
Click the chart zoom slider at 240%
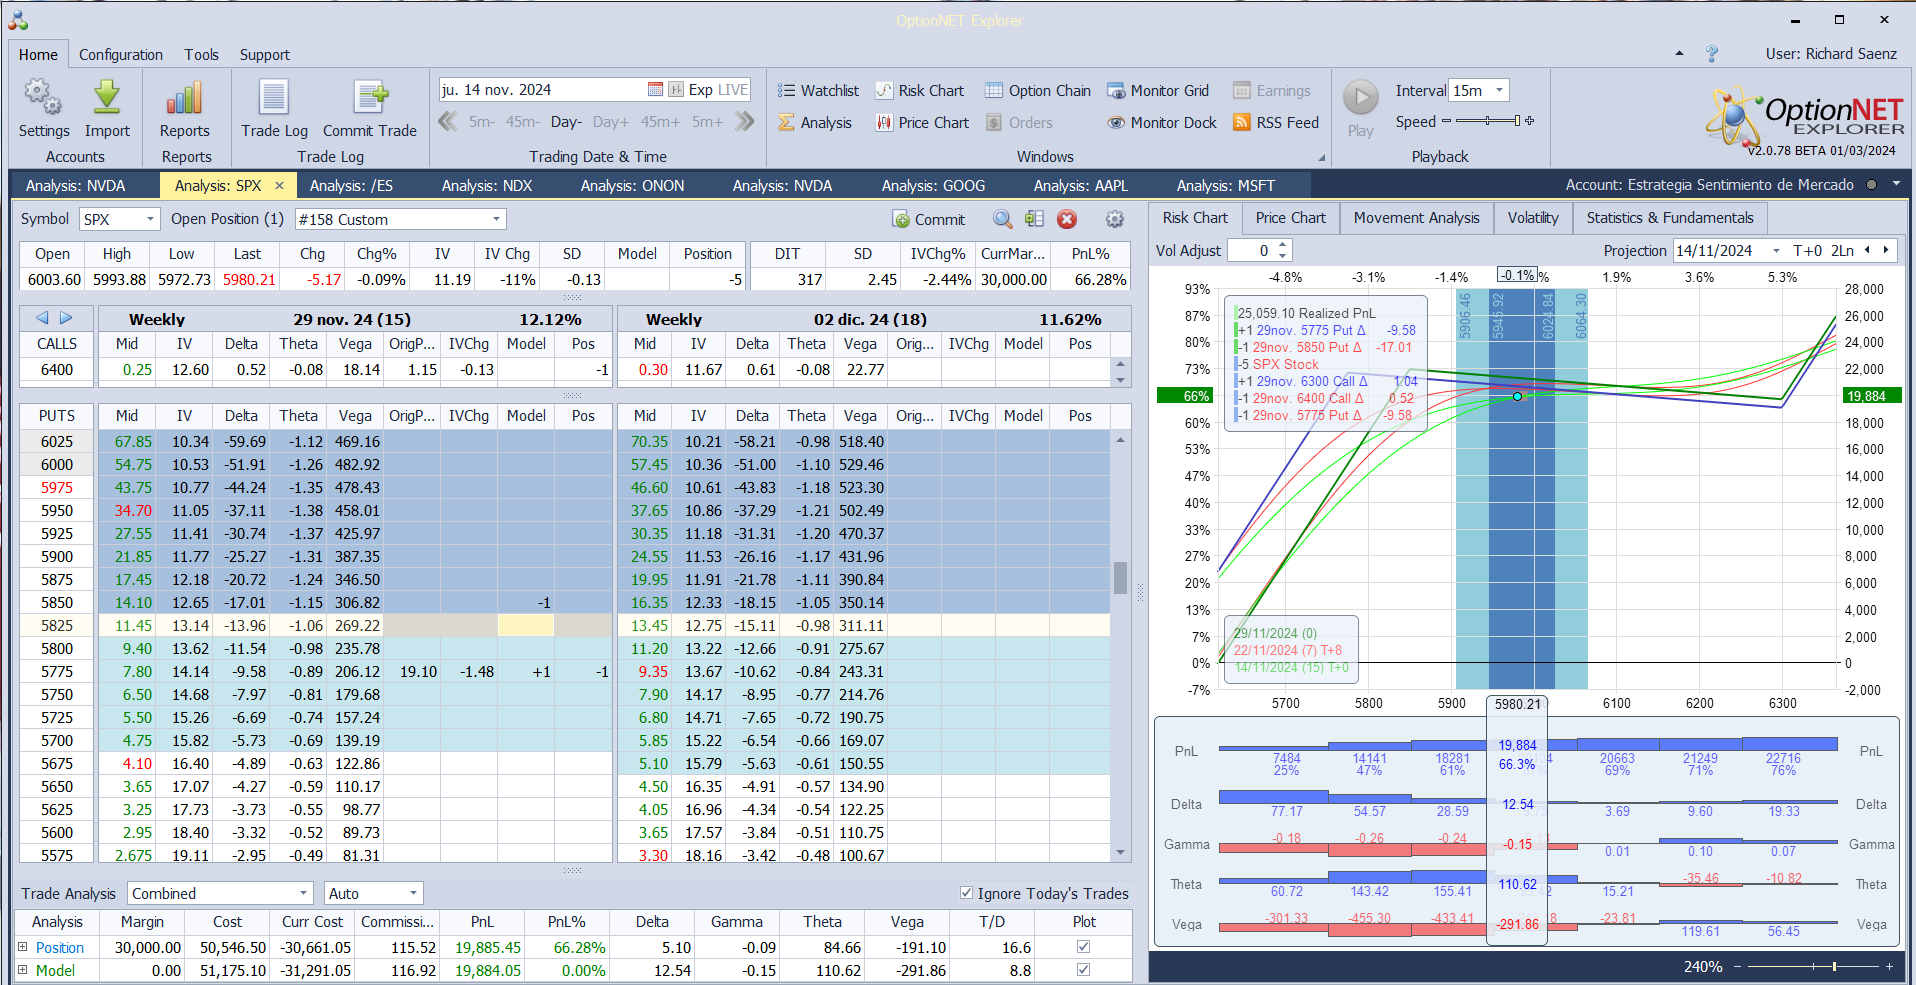click(x=1811, y=966)
